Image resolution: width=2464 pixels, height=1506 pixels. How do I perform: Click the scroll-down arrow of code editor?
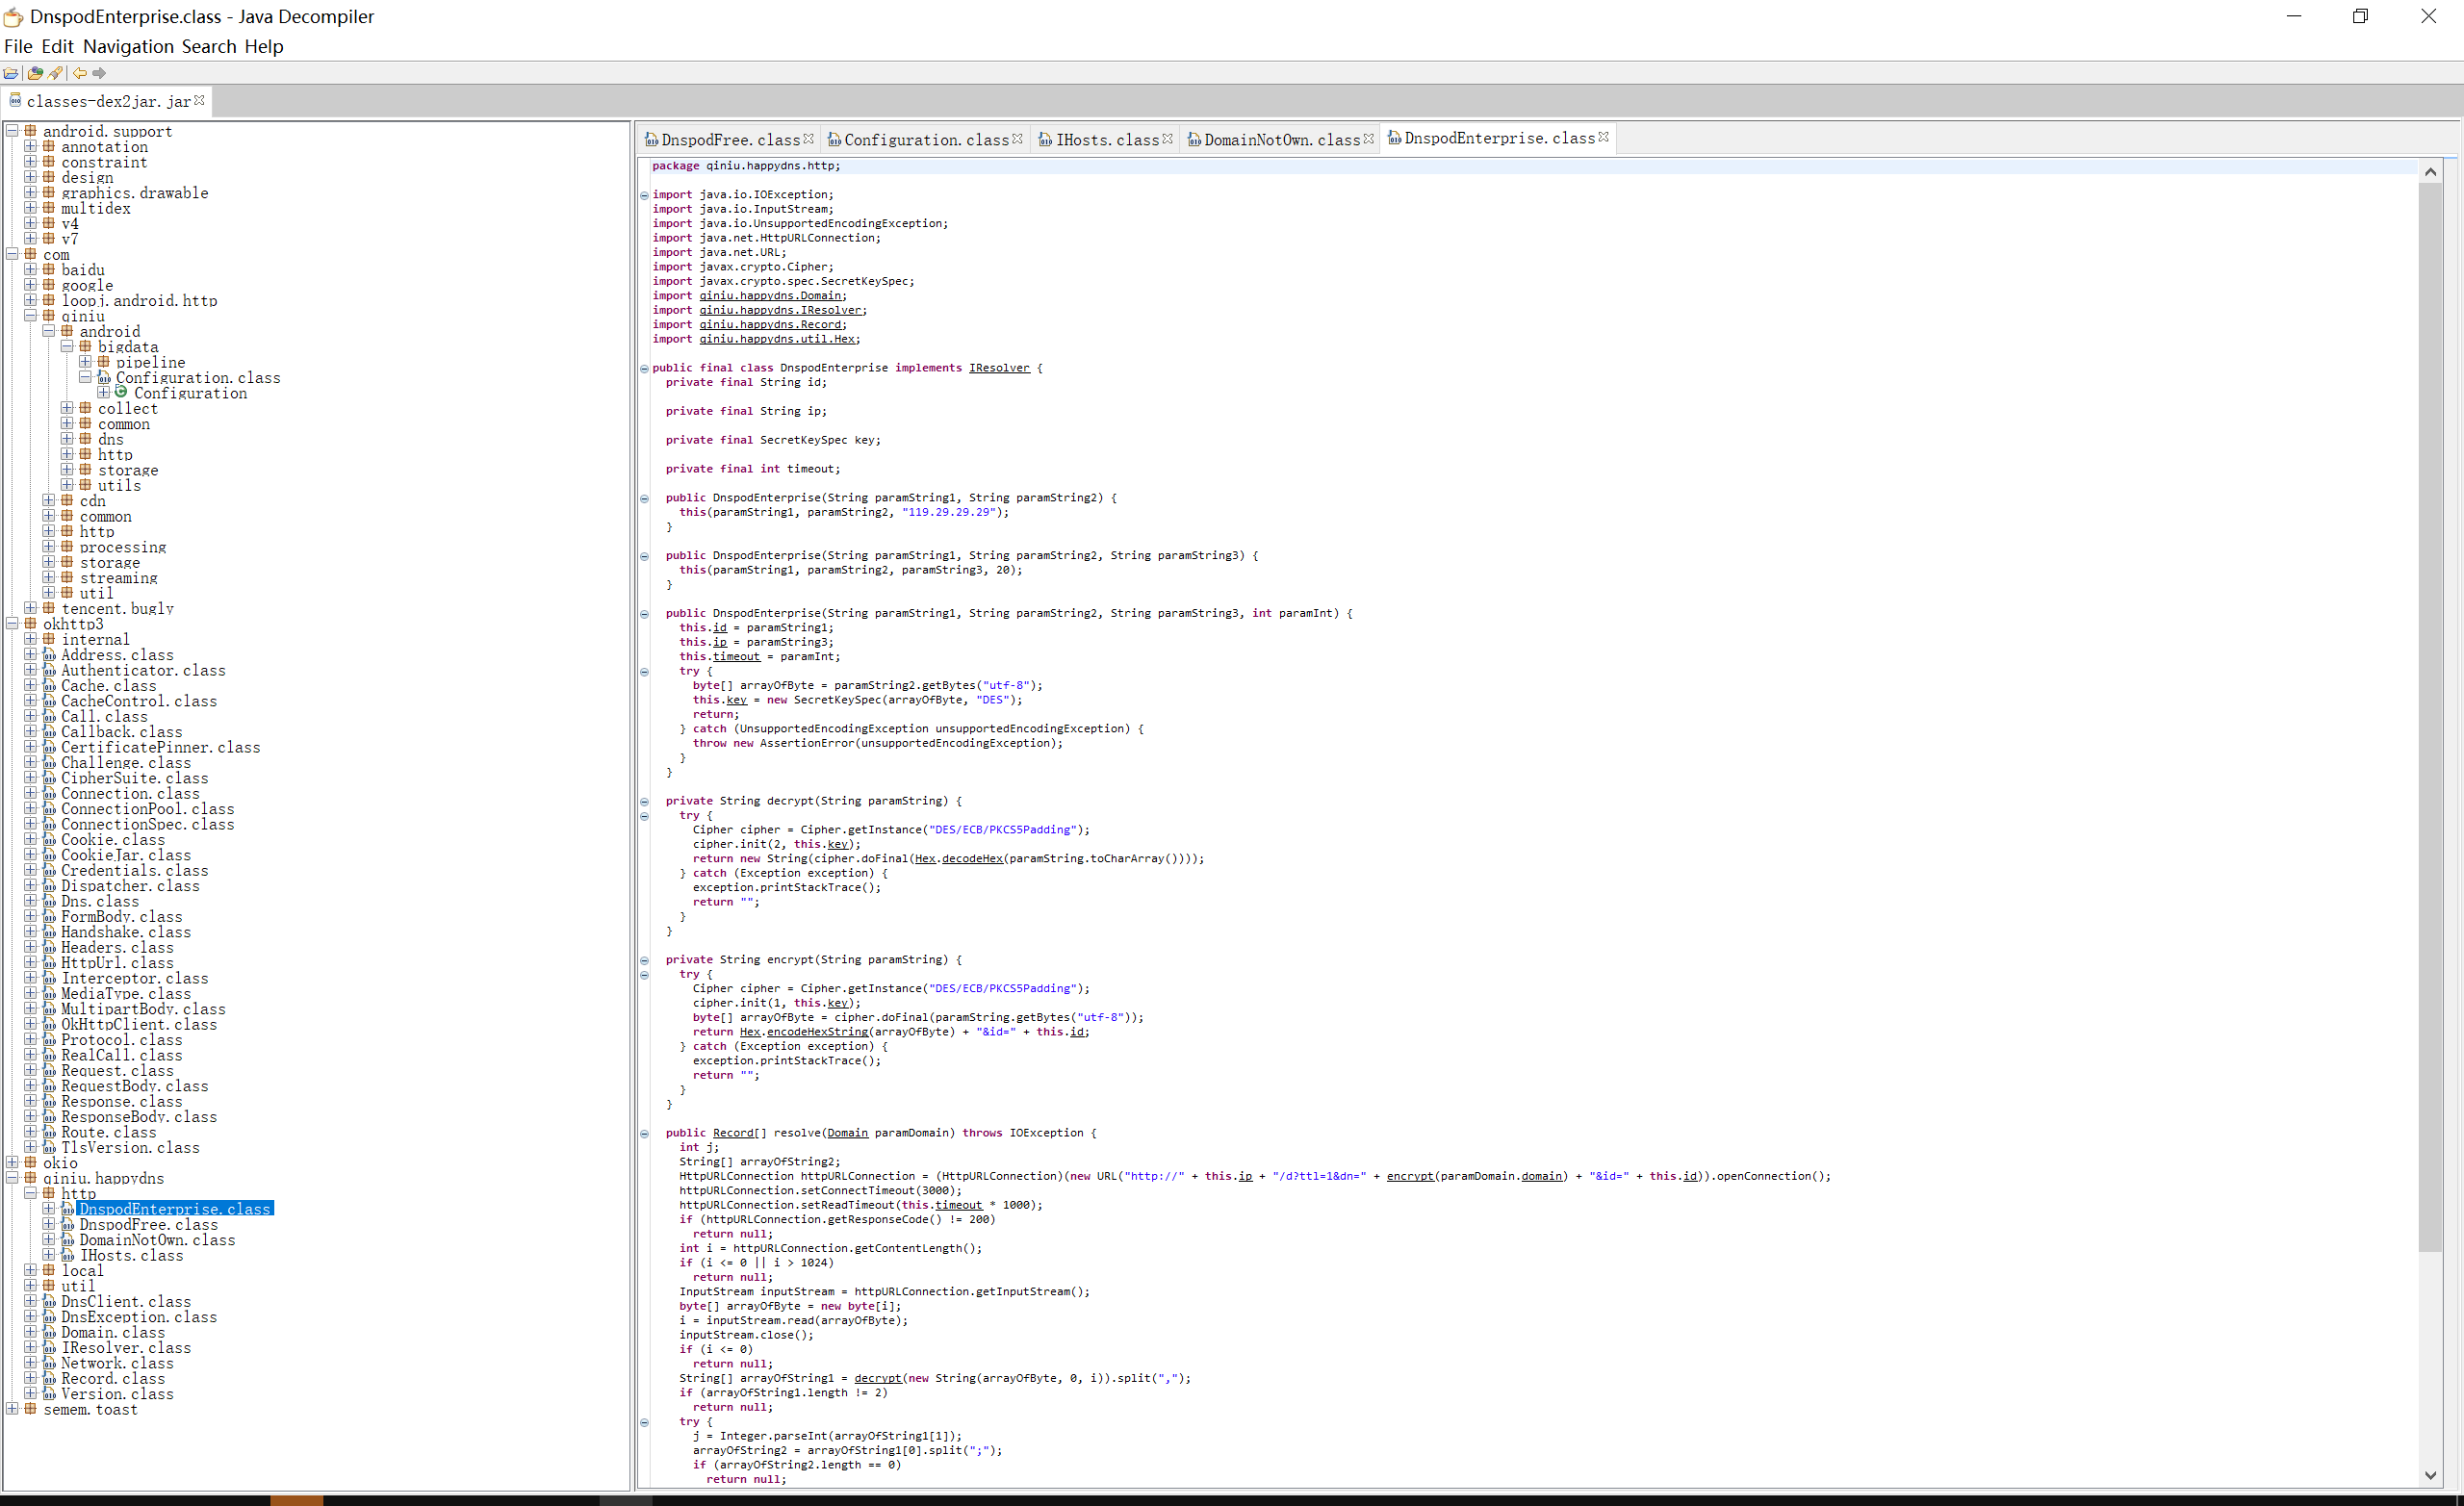(2430, 1475)
